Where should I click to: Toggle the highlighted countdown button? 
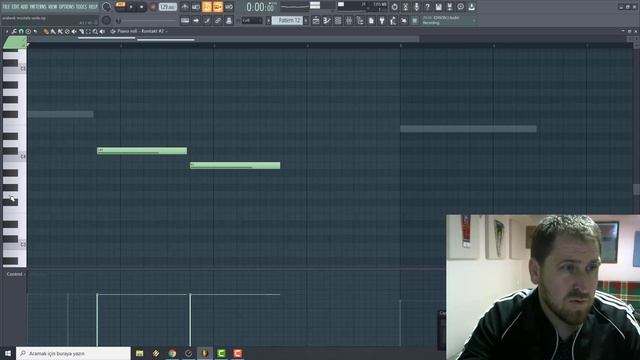pyautogui.click(x=207, y=7)
